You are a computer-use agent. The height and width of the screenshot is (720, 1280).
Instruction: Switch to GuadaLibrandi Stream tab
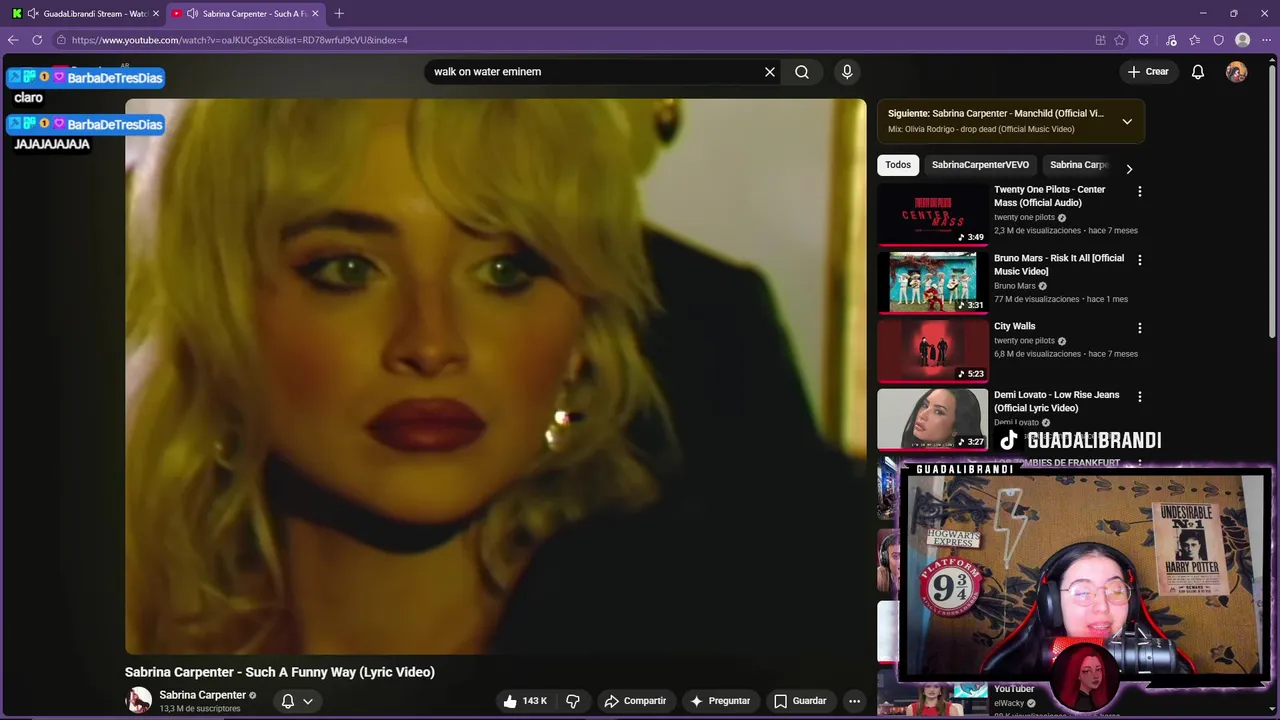coord(86,13)
